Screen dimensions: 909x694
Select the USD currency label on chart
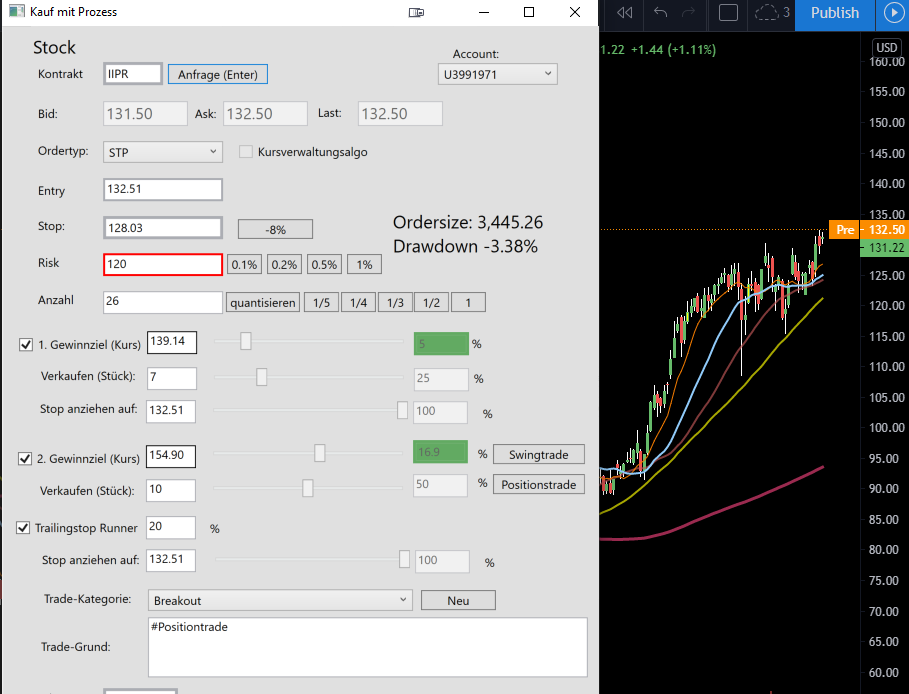pos(886,48)
